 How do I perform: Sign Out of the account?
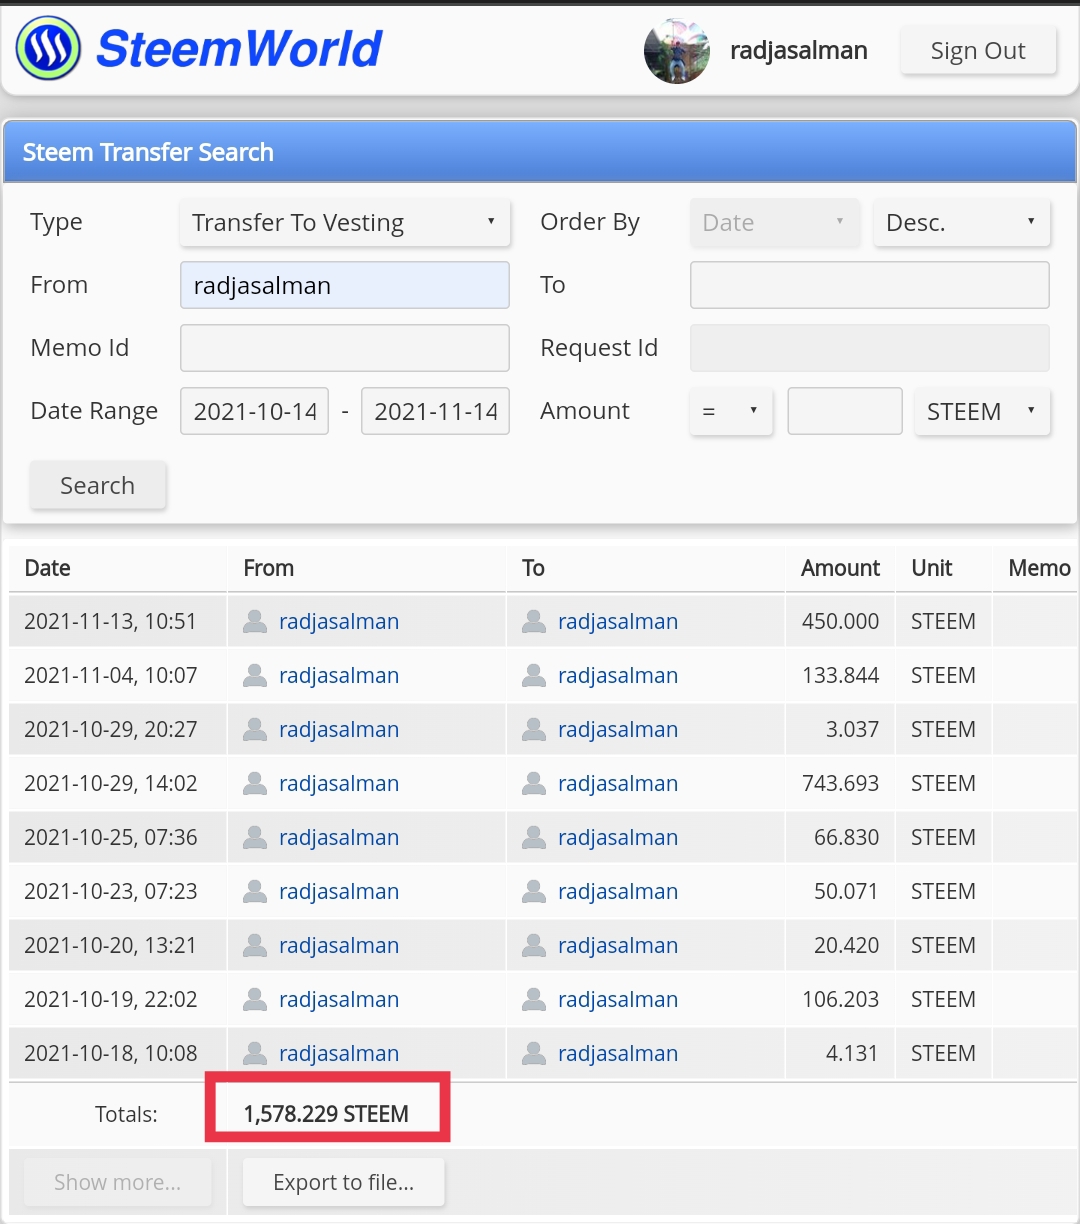(978, 50)
